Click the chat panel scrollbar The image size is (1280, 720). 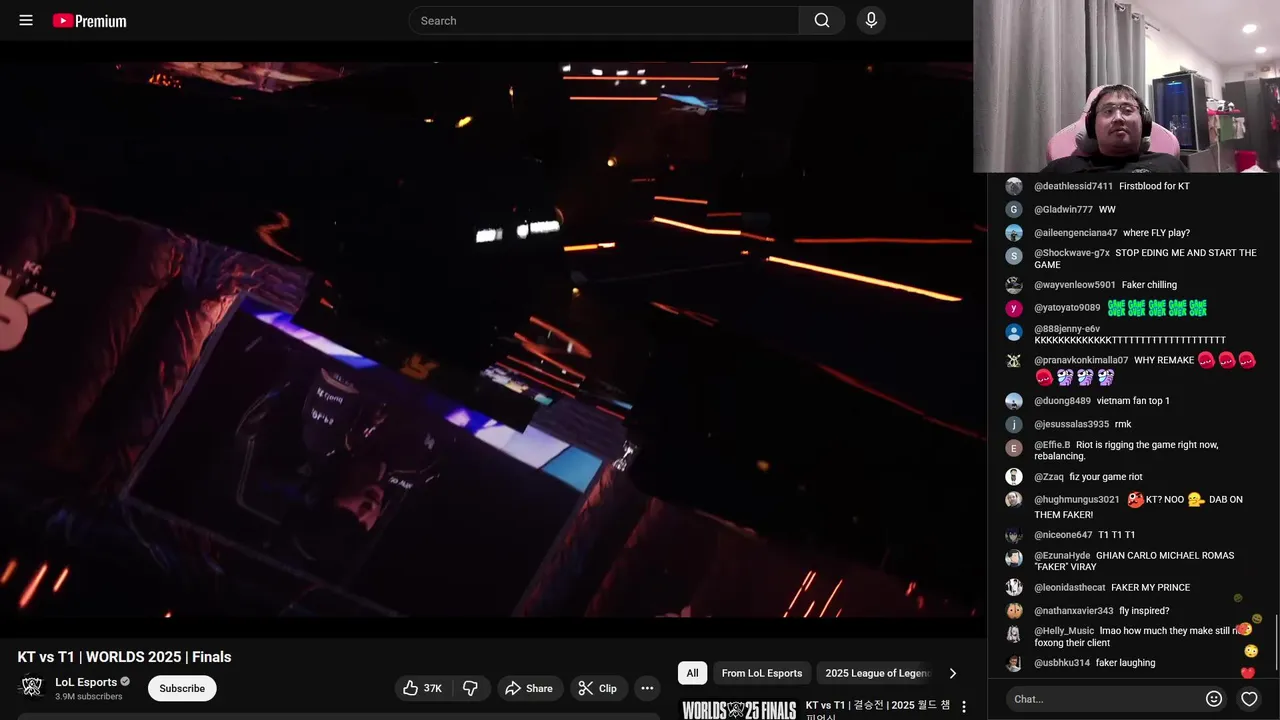pos(1276,644)
